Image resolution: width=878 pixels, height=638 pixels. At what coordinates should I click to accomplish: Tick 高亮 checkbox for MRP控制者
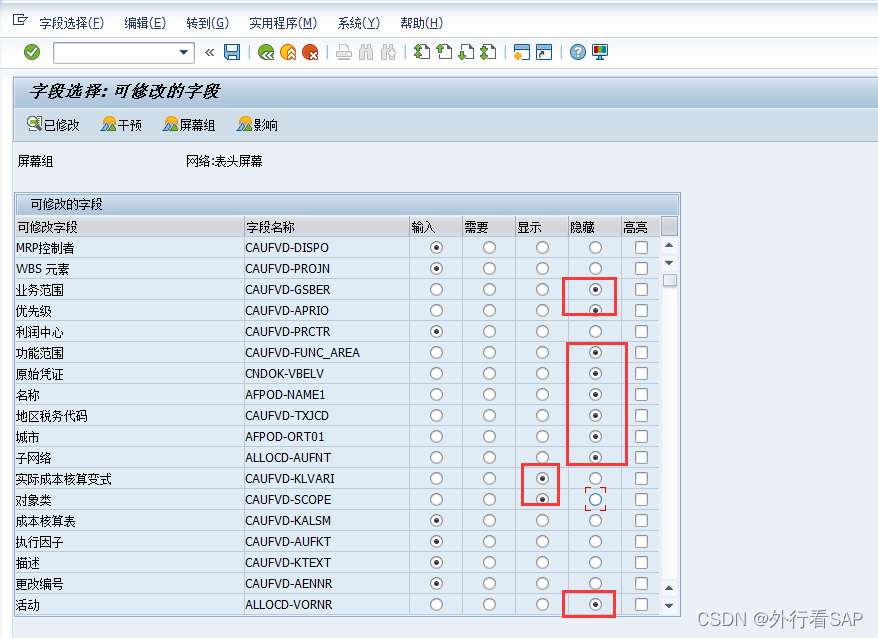click(642, 248)
